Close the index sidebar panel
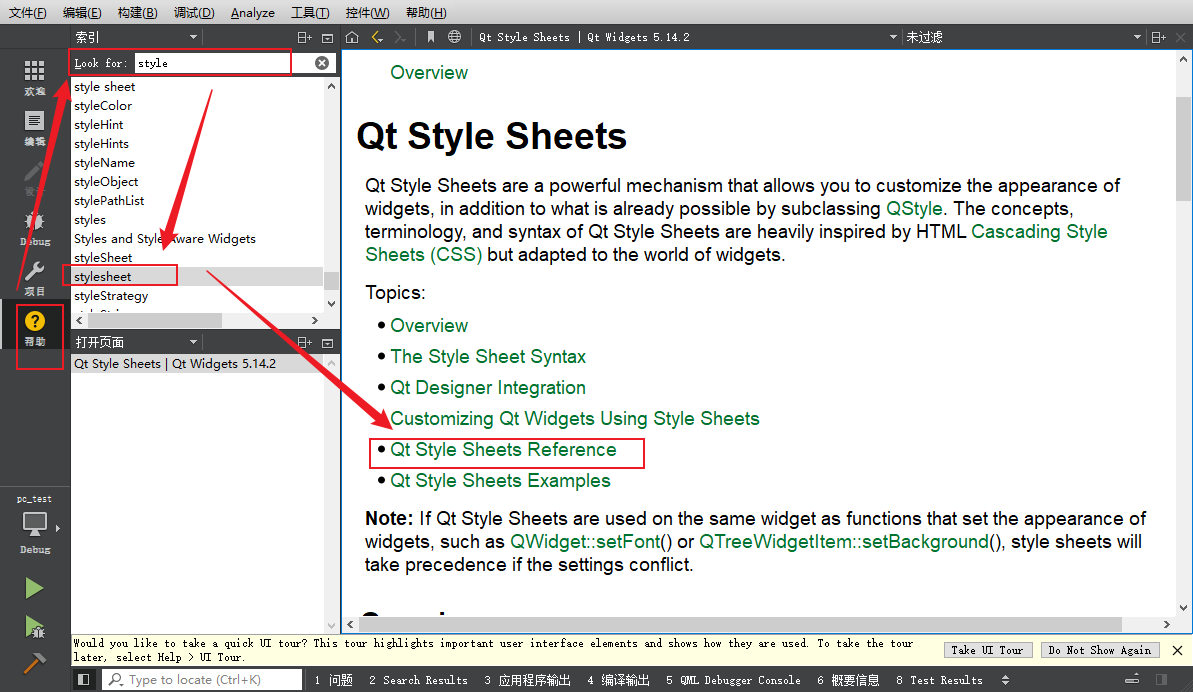The width and height of the screenshot is (1193, 692). coord(328,37)
